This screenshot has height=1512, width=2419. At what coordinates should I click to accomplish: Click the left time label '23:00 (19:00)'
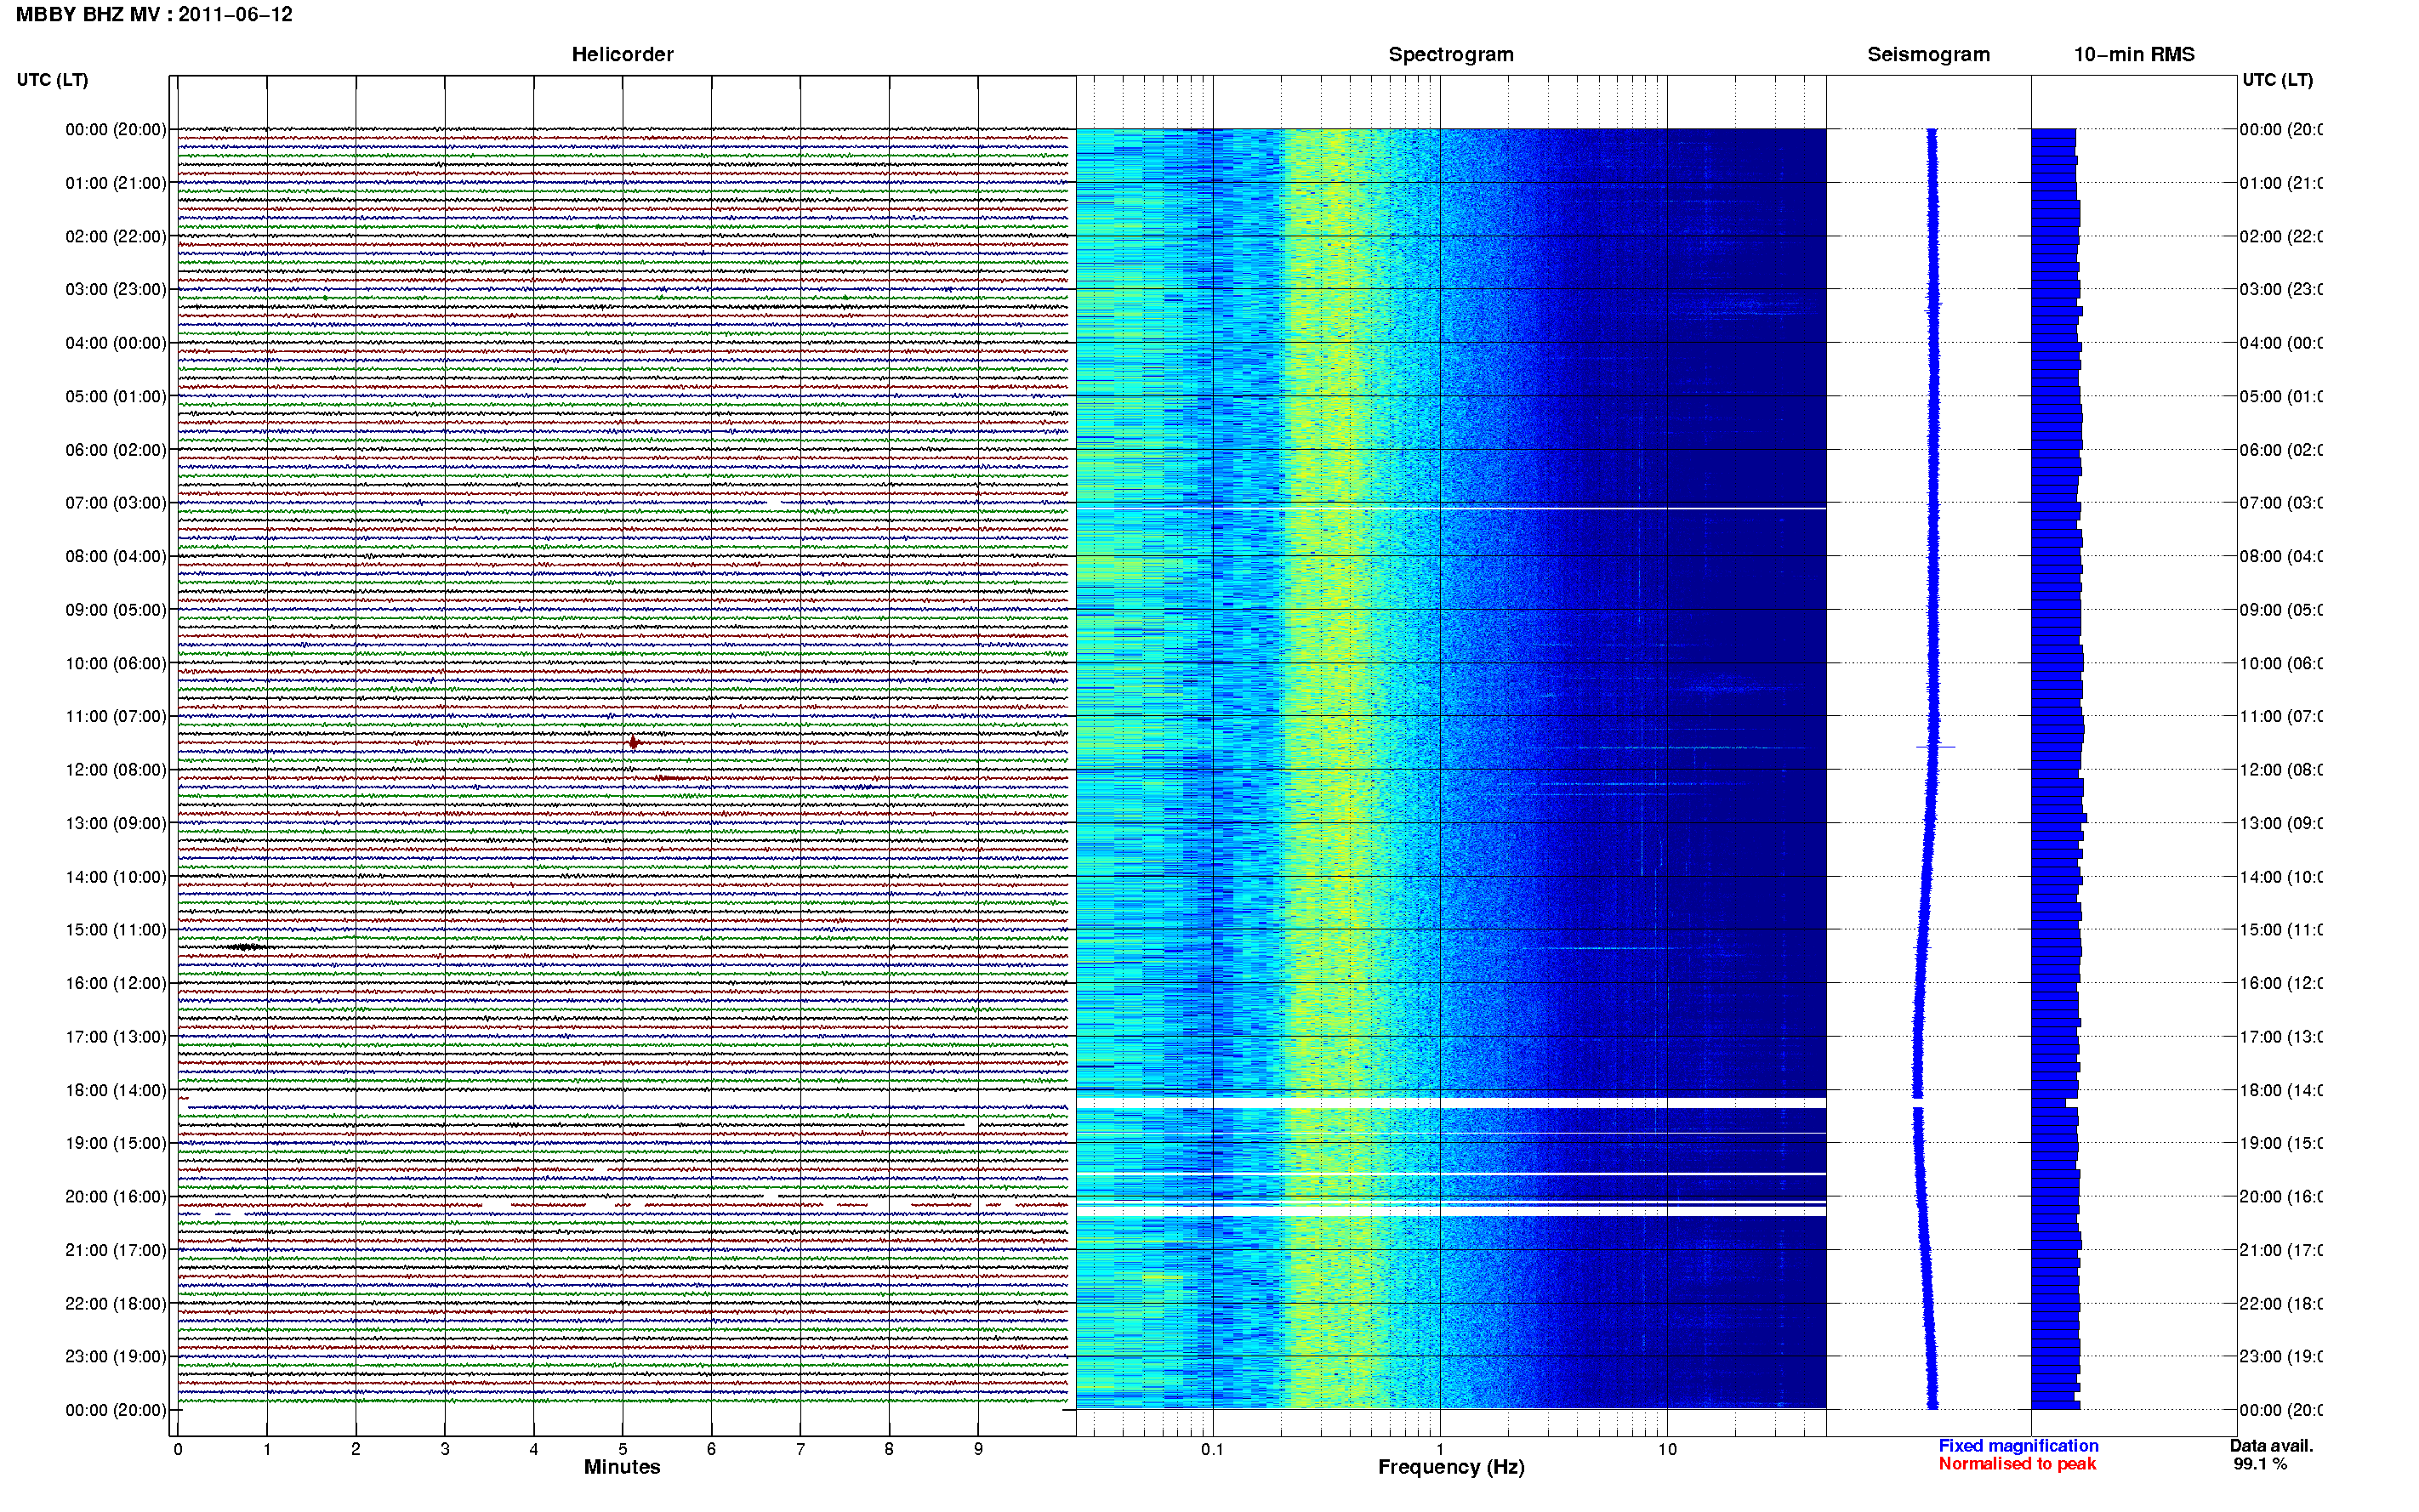coord(116,1357)
